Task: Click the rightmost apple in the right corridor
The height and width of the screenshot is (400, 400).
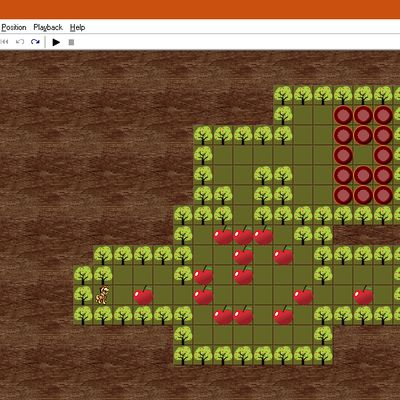Action: [x=363, y=296]
